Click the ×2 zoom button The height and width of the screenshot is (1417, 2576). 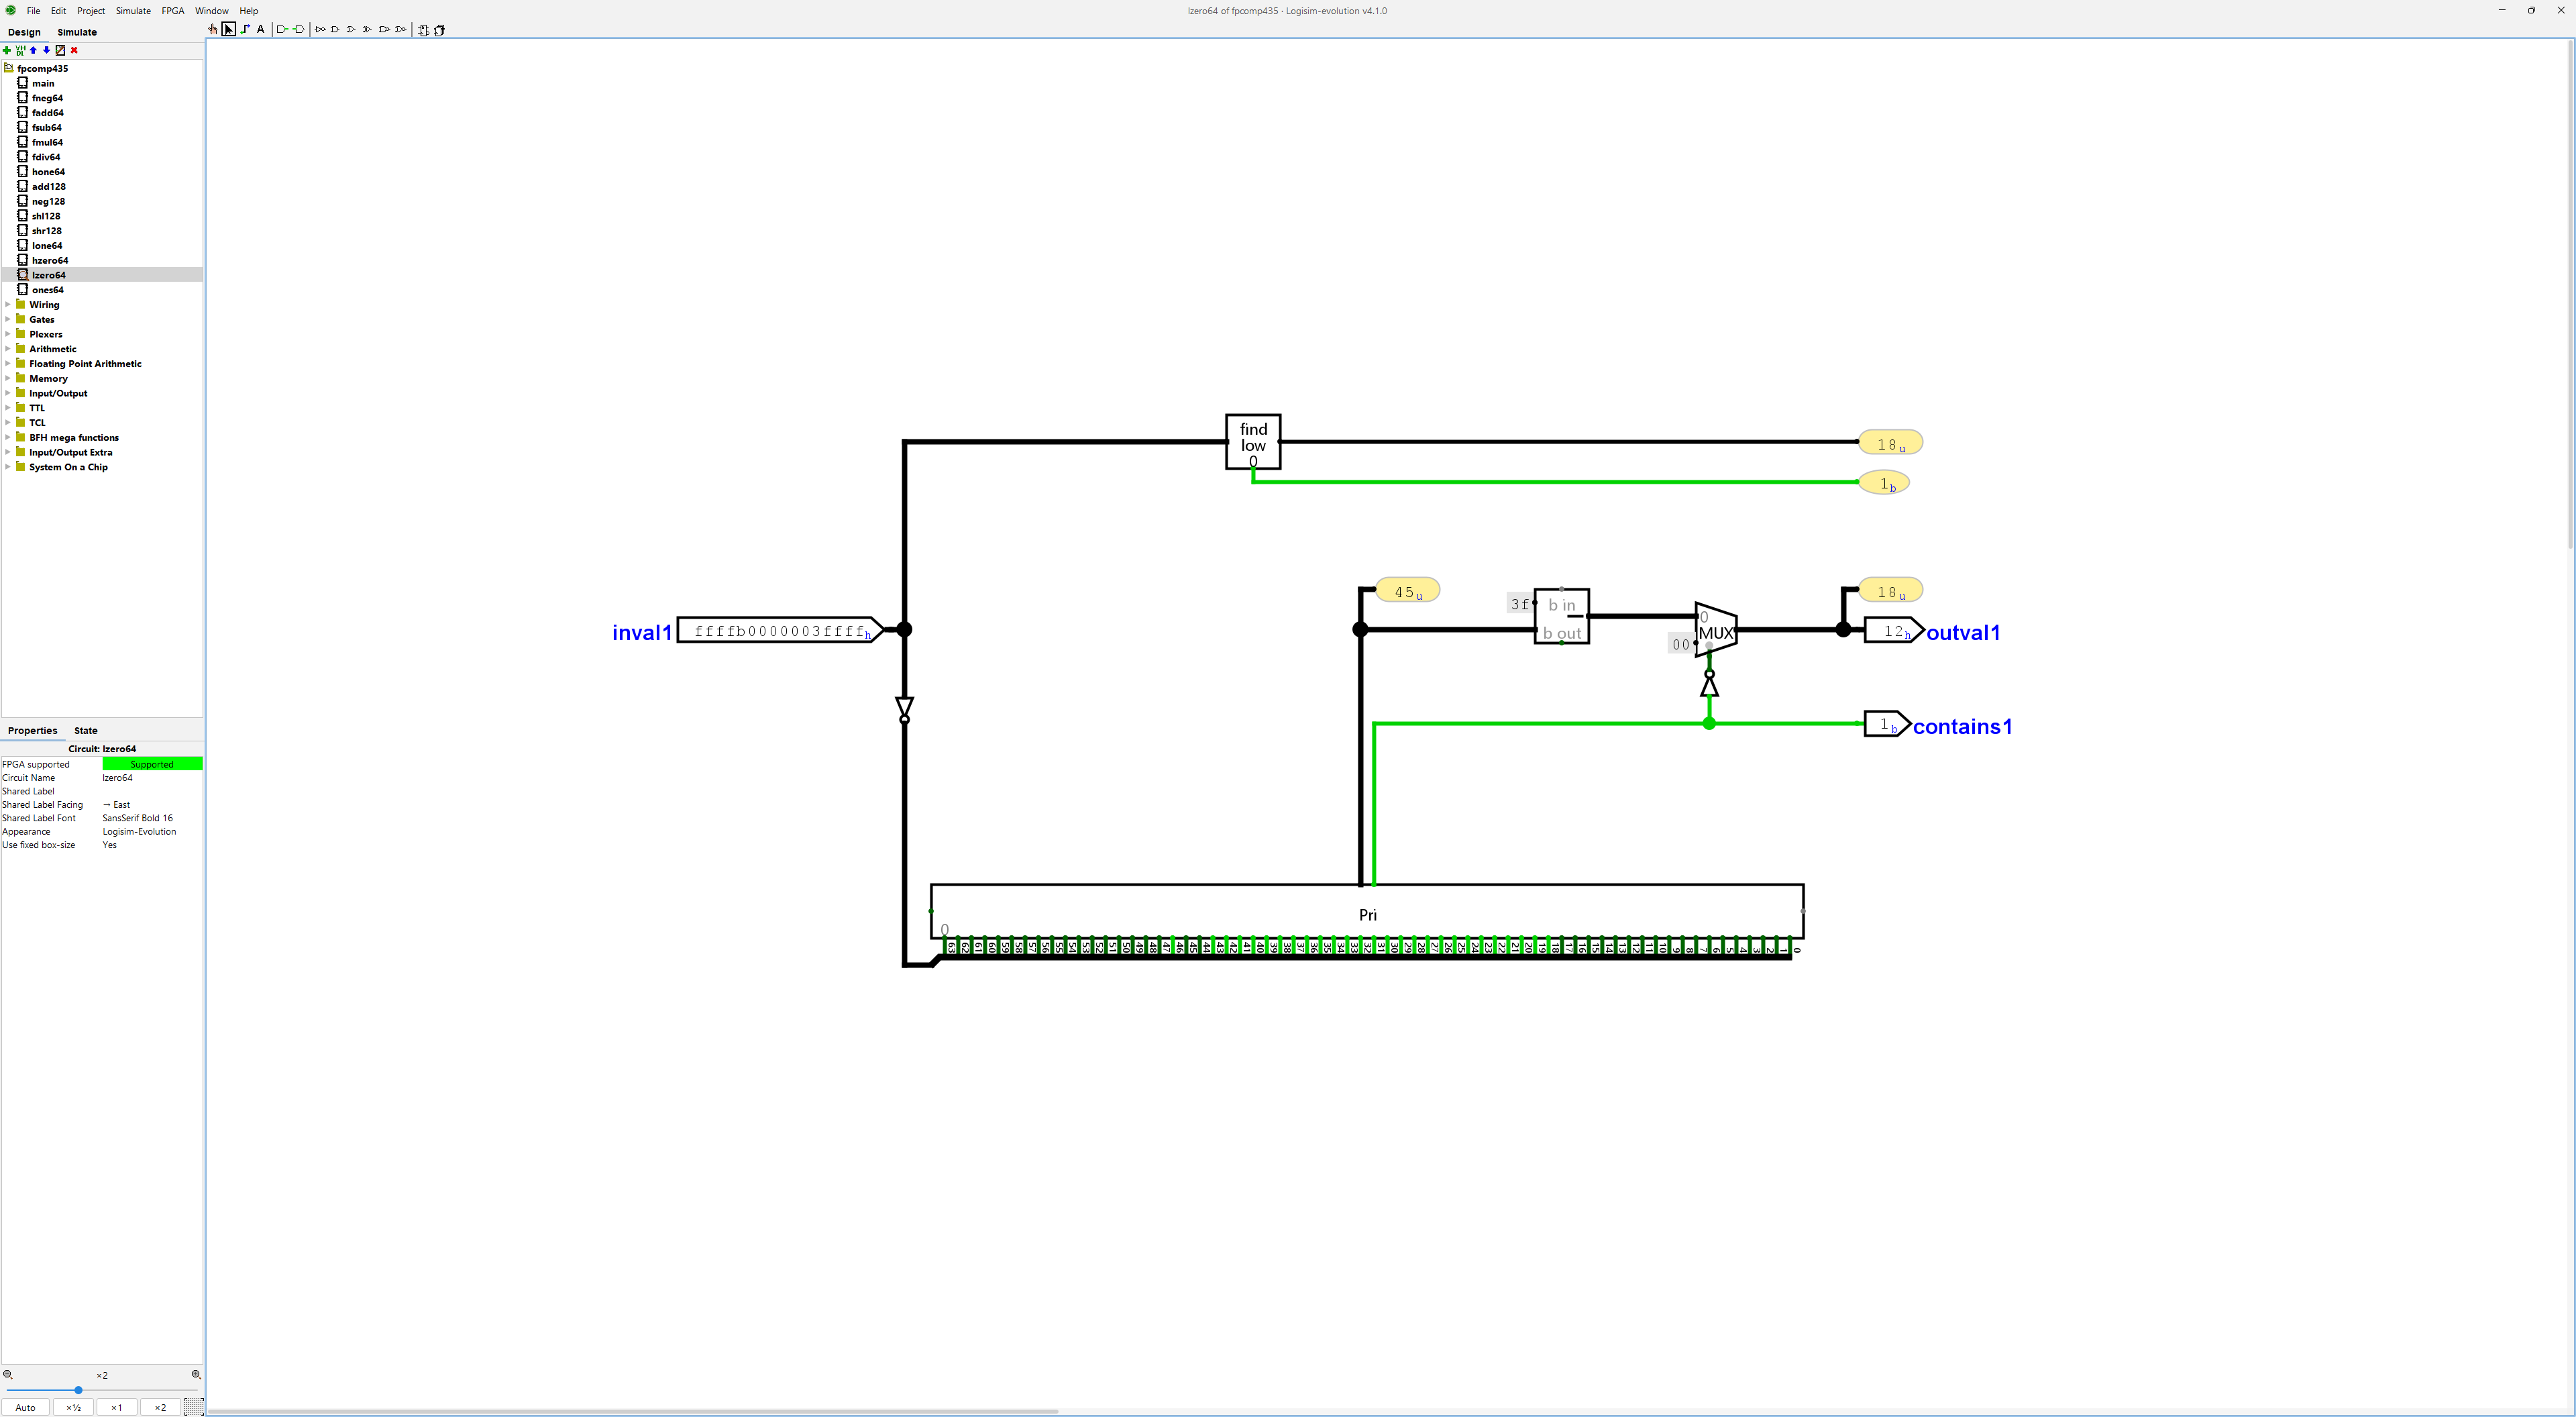(x=160, y=1407)
